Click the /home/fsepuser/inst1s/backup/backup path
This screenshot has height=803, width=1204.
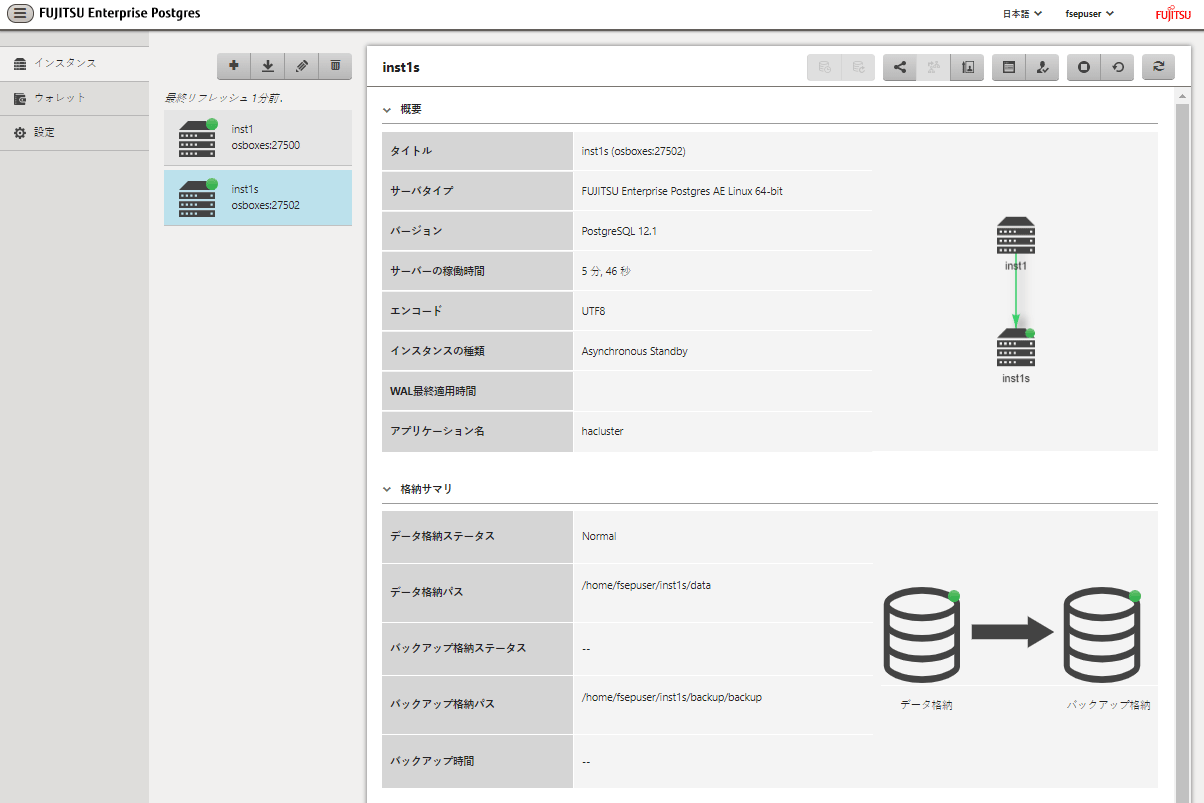pos(671,697)
